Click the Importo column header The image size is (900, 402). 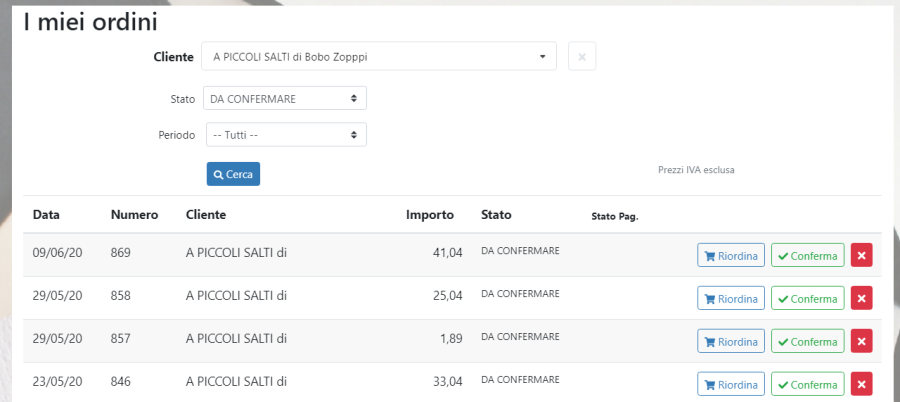pyautogui.click(x=430, y=215)
